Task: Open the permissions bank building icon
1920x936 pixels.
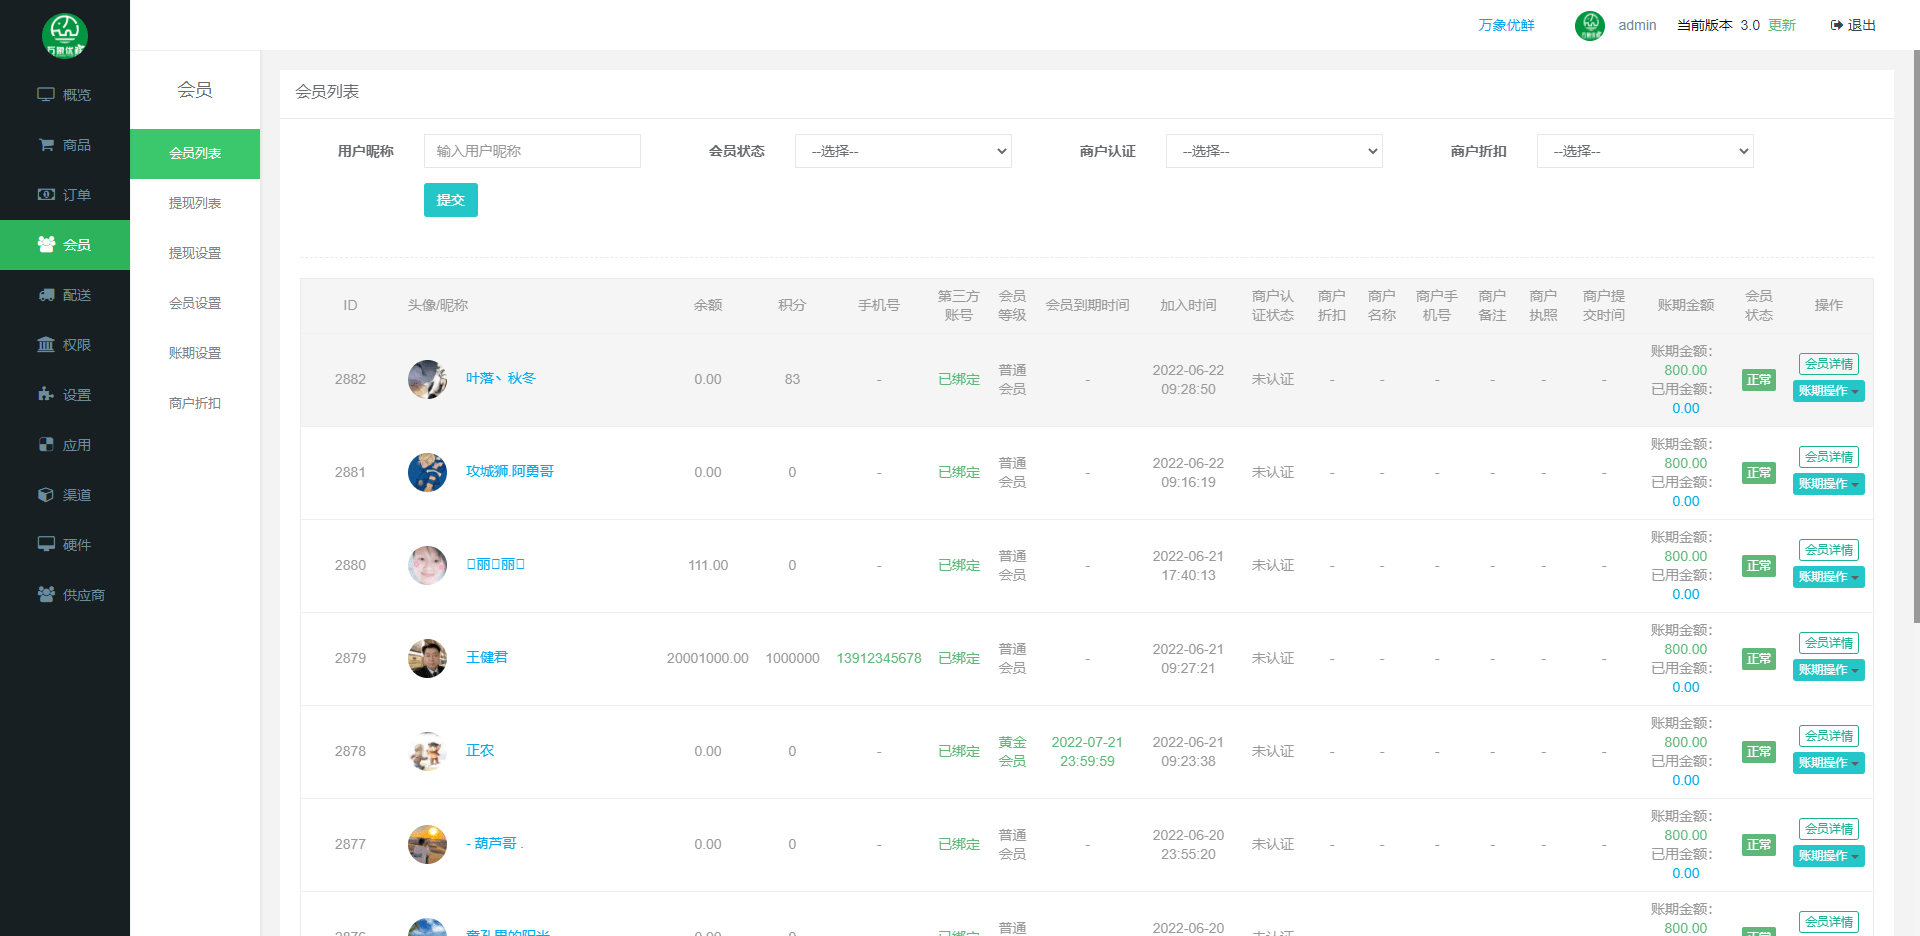Action: point(46,345)
